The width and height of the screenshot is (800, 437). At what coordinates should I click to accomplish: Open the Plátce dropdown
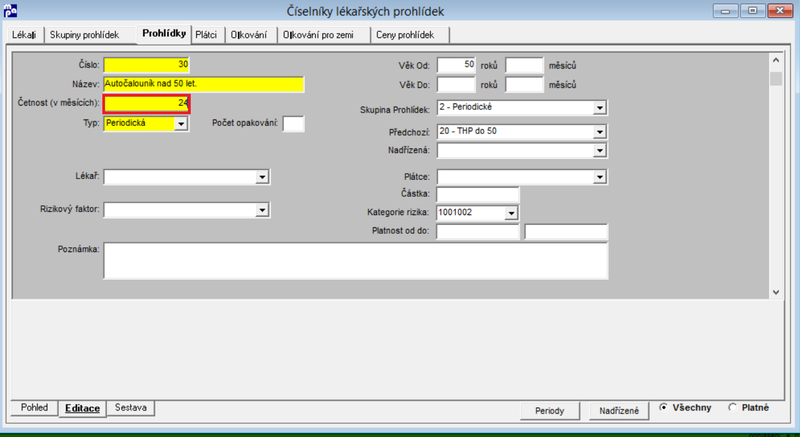[x=599, y=177]
